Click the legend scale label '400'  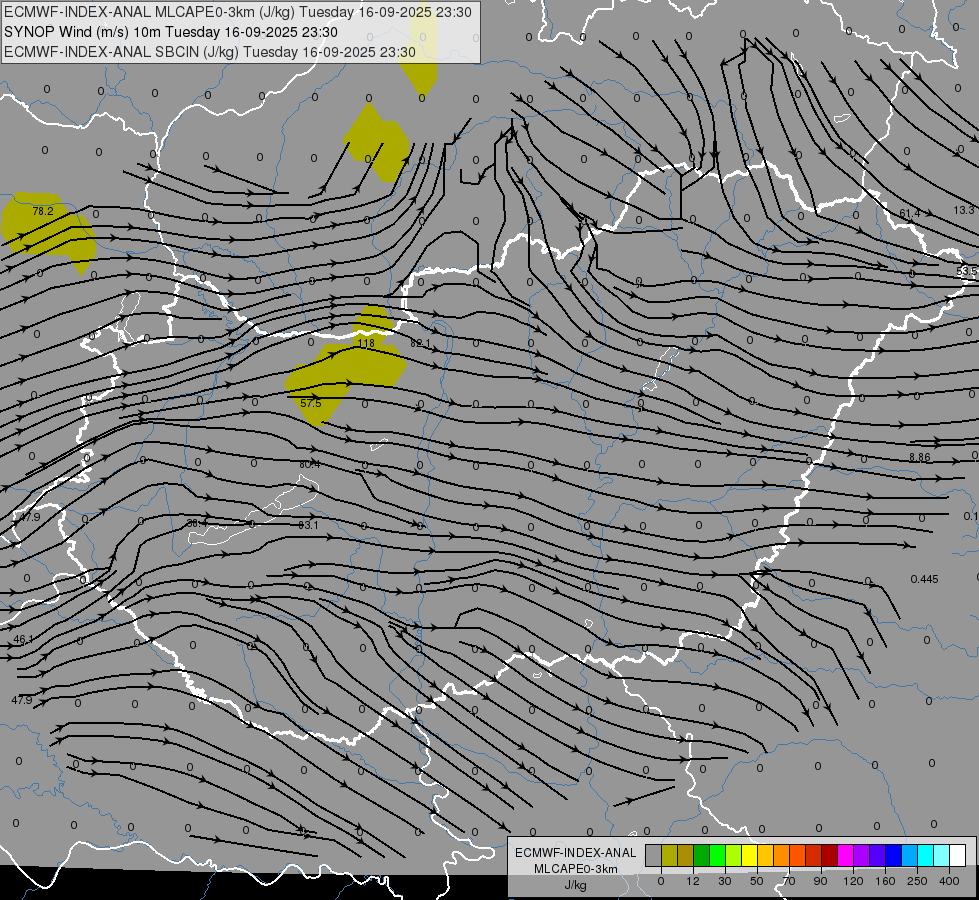(949, 881)
